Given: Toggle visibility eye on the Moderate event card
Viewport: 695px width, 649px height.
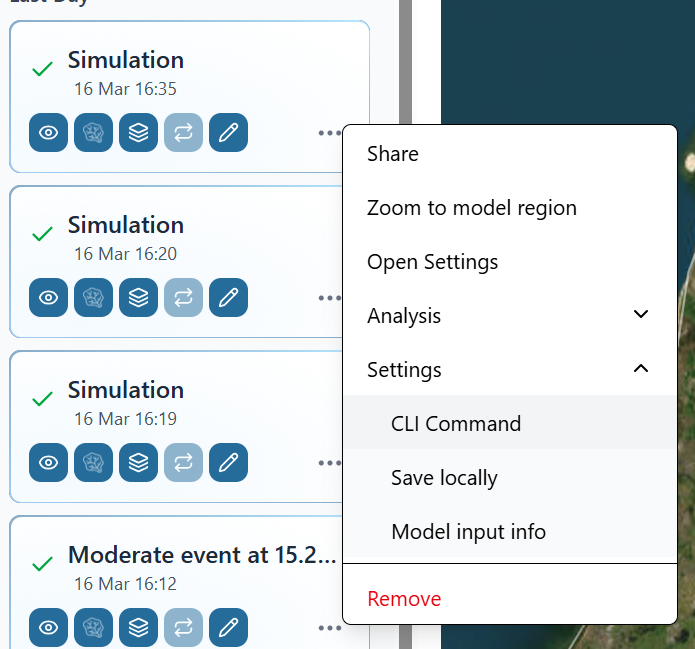Looking at the screenshot, I should pyautogui.click(x=48, y=628).
